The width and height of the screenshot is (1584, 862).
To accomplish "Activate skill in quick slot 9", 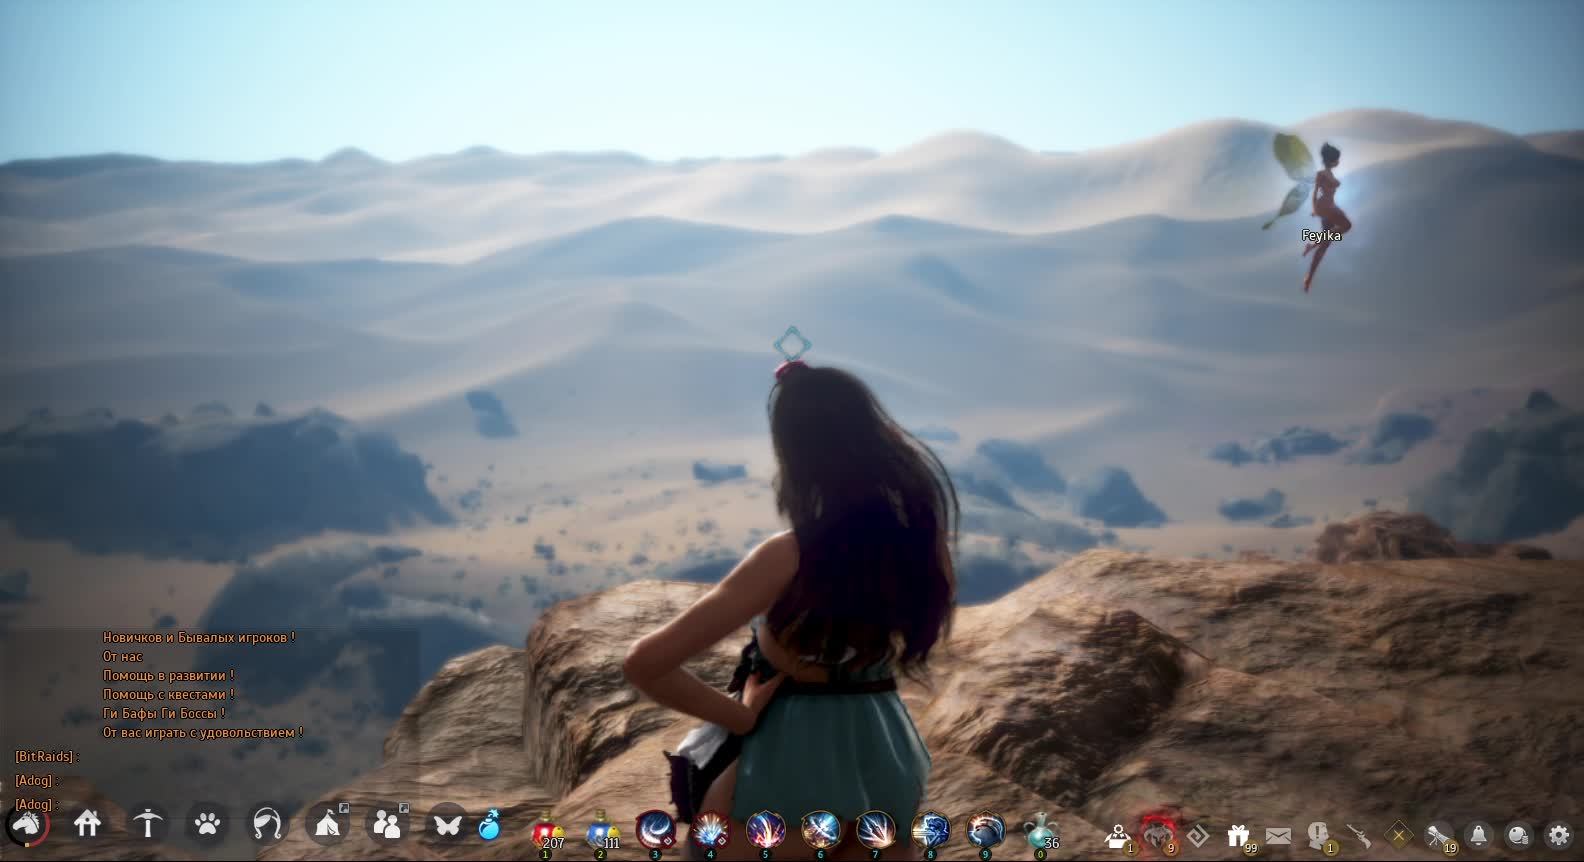I will coord(986,831).
